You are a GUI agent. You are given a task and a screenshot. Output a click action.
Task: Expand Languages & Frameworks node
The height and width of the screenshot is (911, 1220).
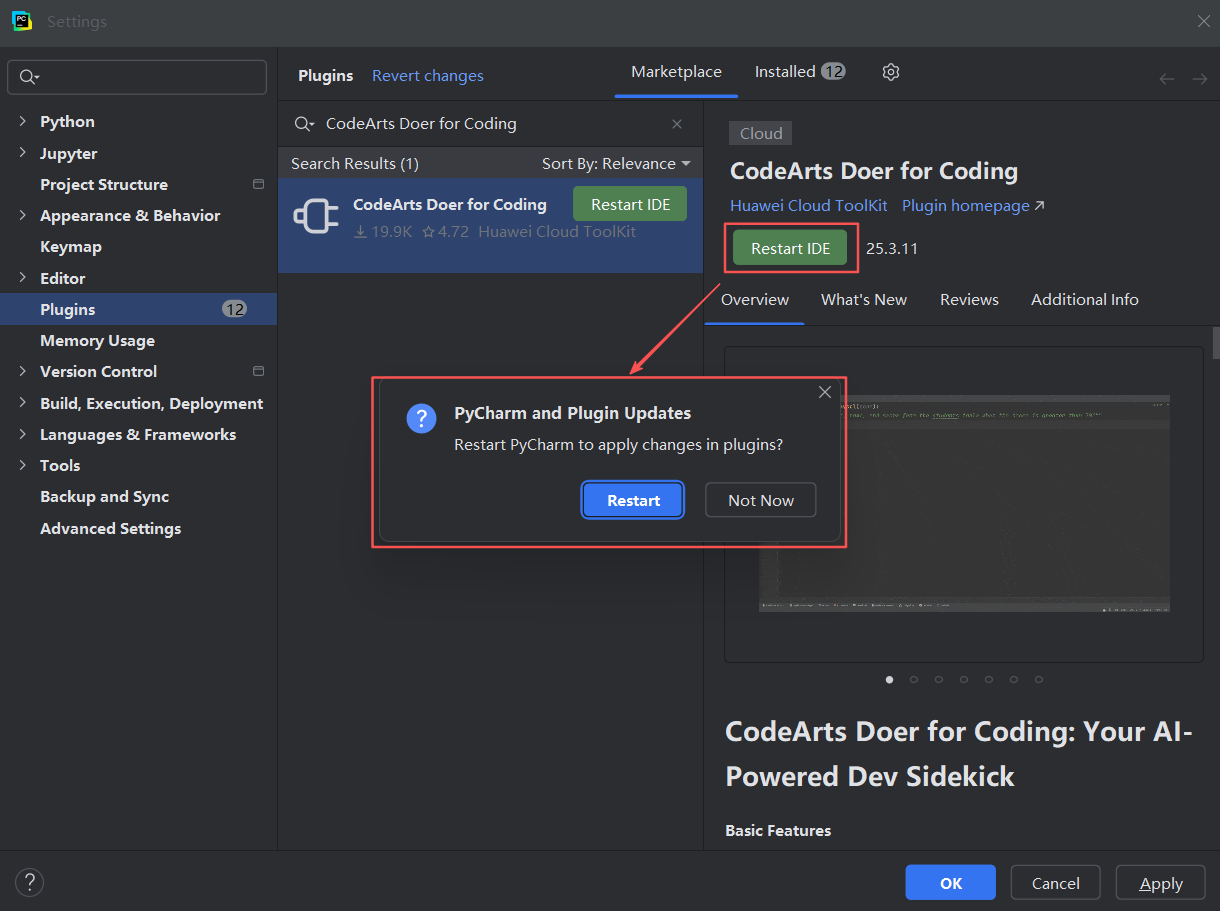pos(23,434)
